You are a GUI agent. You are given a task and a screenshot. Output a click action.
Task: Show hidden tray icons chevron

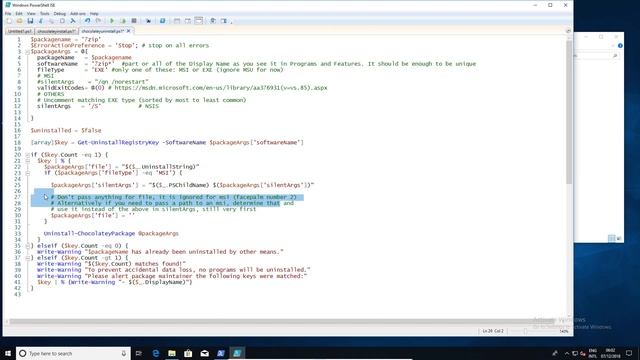point(567,353)
